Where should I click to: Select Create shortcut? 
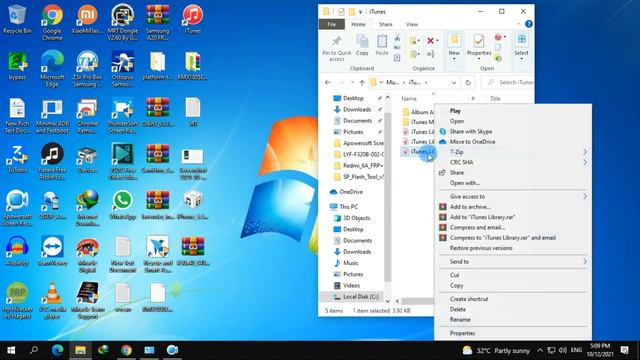pyautogui.click(x=513, y=299)
